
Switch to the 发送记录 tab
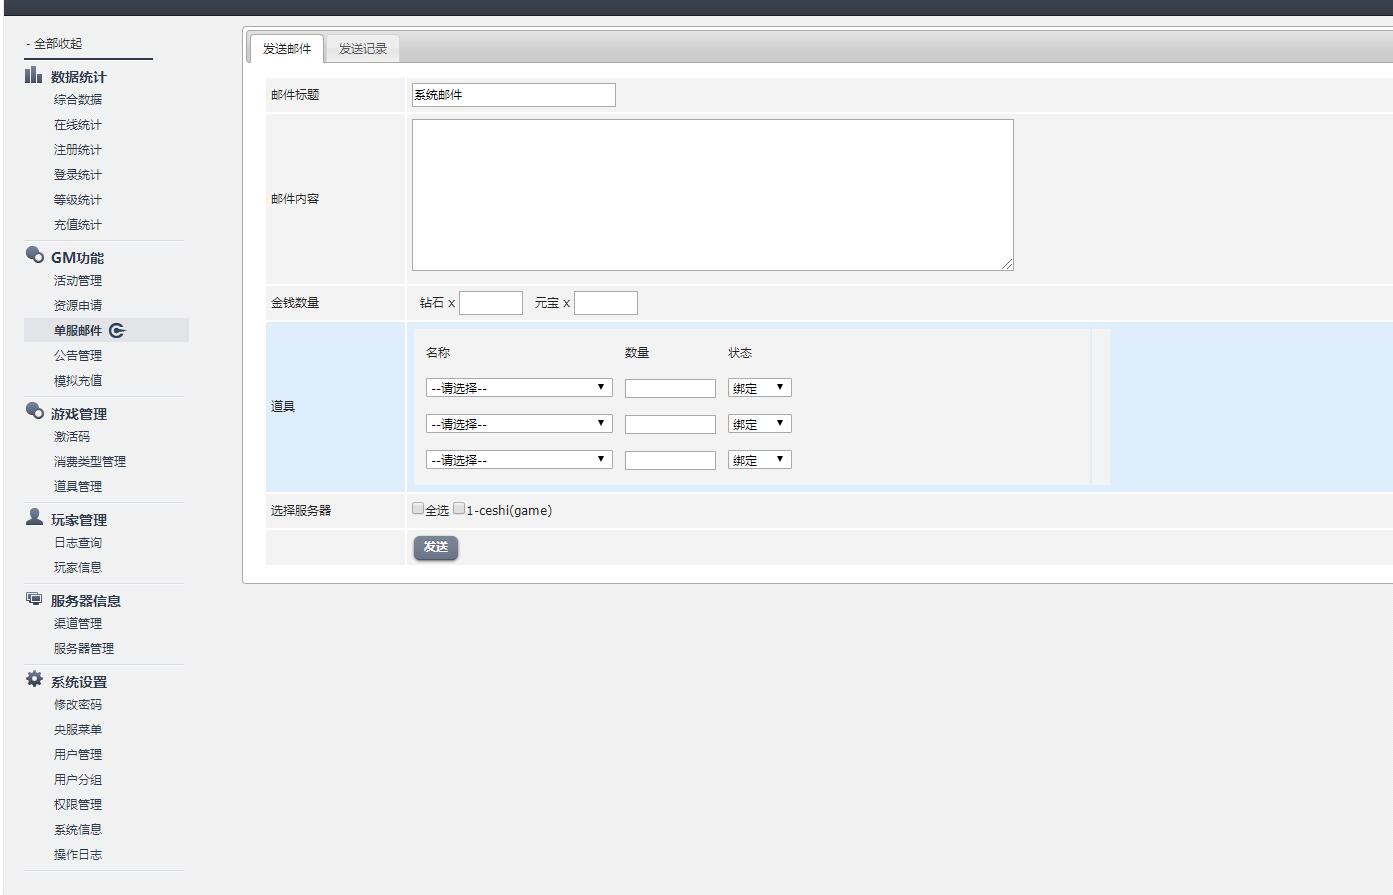362,48
